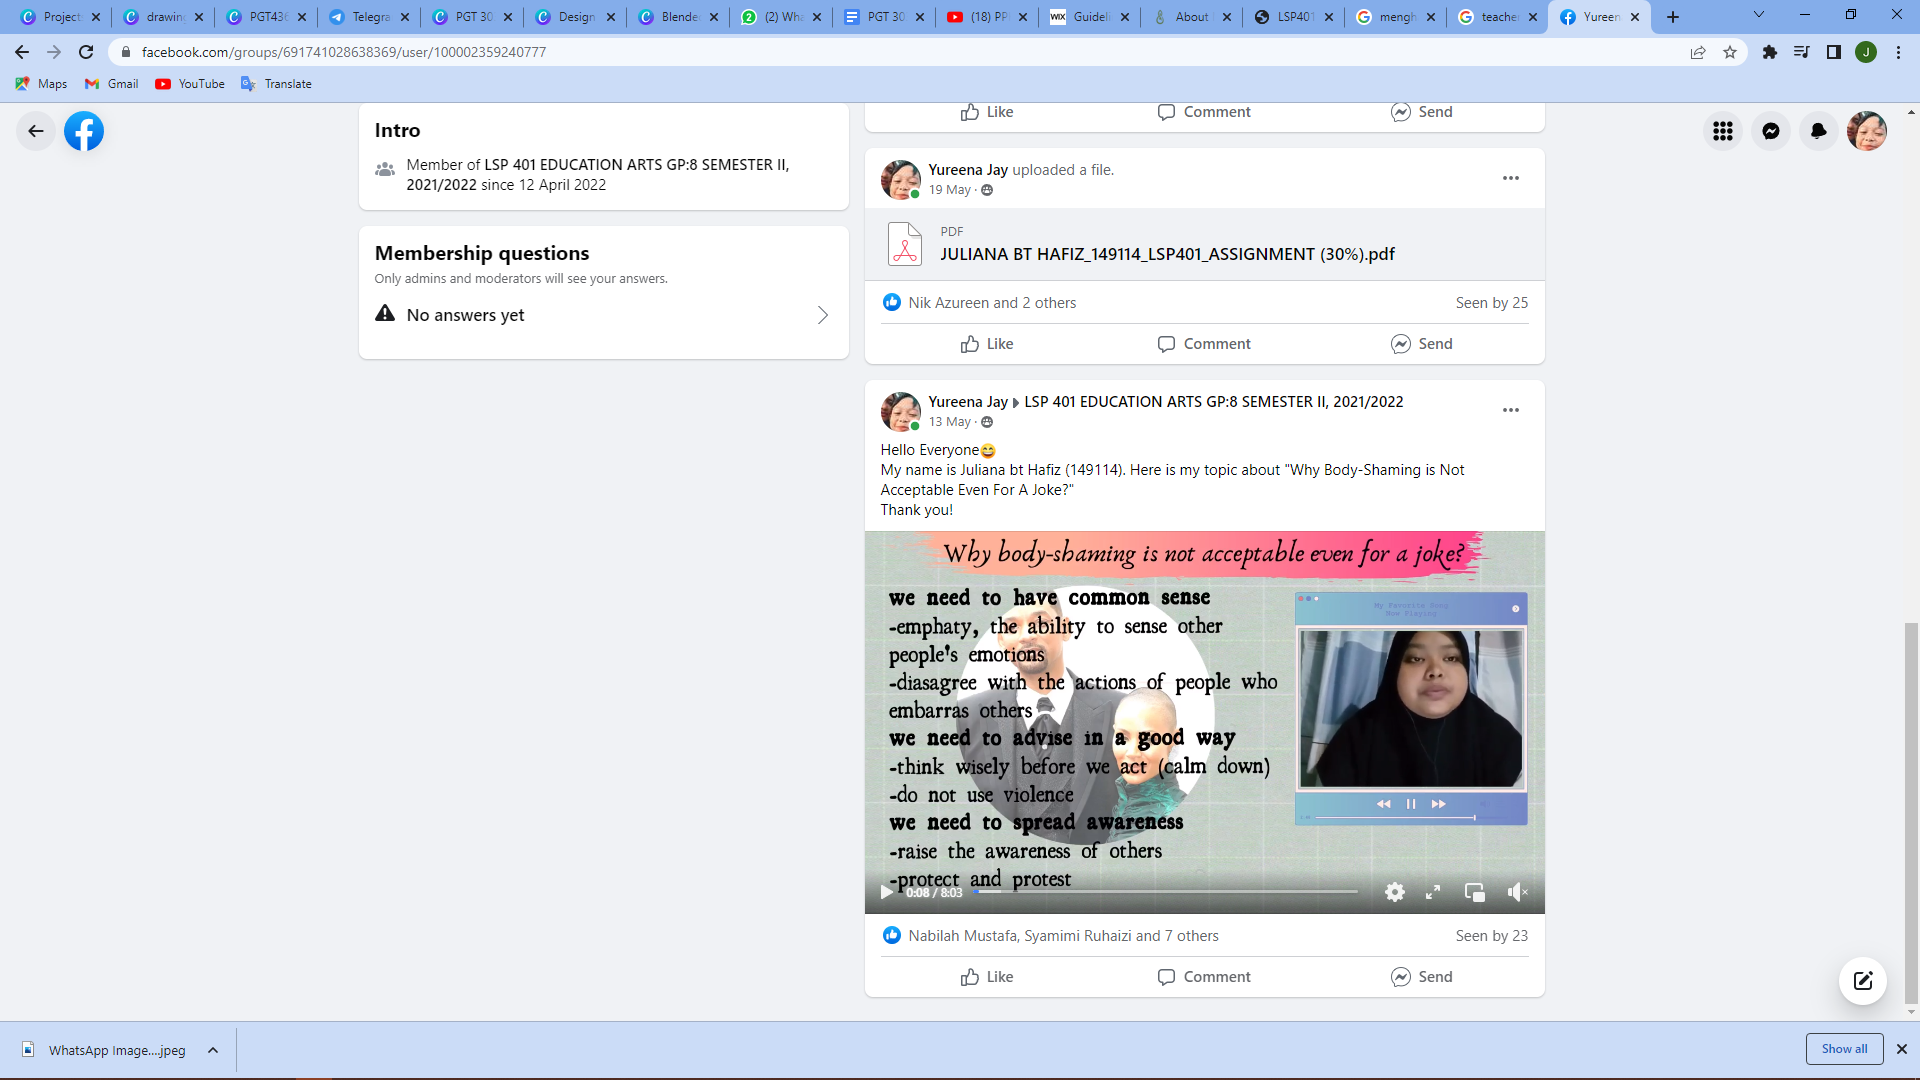Open the Facebook menu grid icon
The height and width of the screenshot is (1080, 1920).
coord(1722,131)
